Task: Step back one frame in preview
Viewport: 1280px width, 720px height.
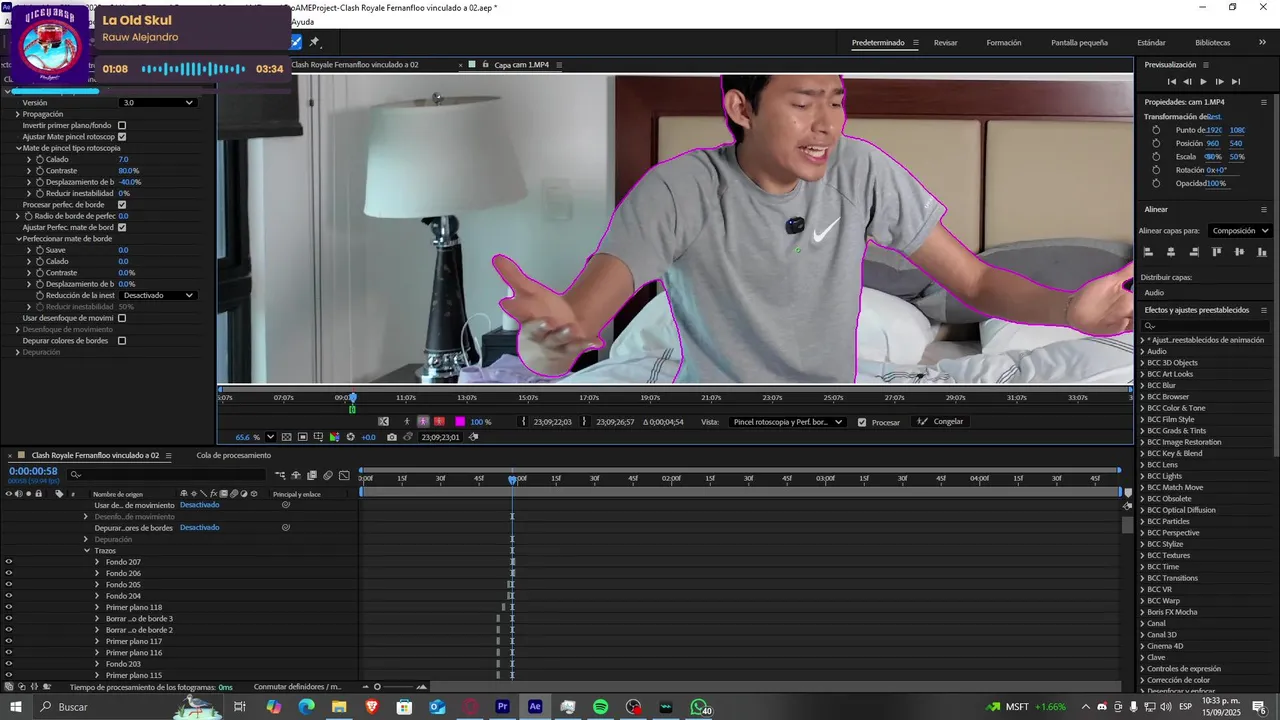Action: [1187, 82]
